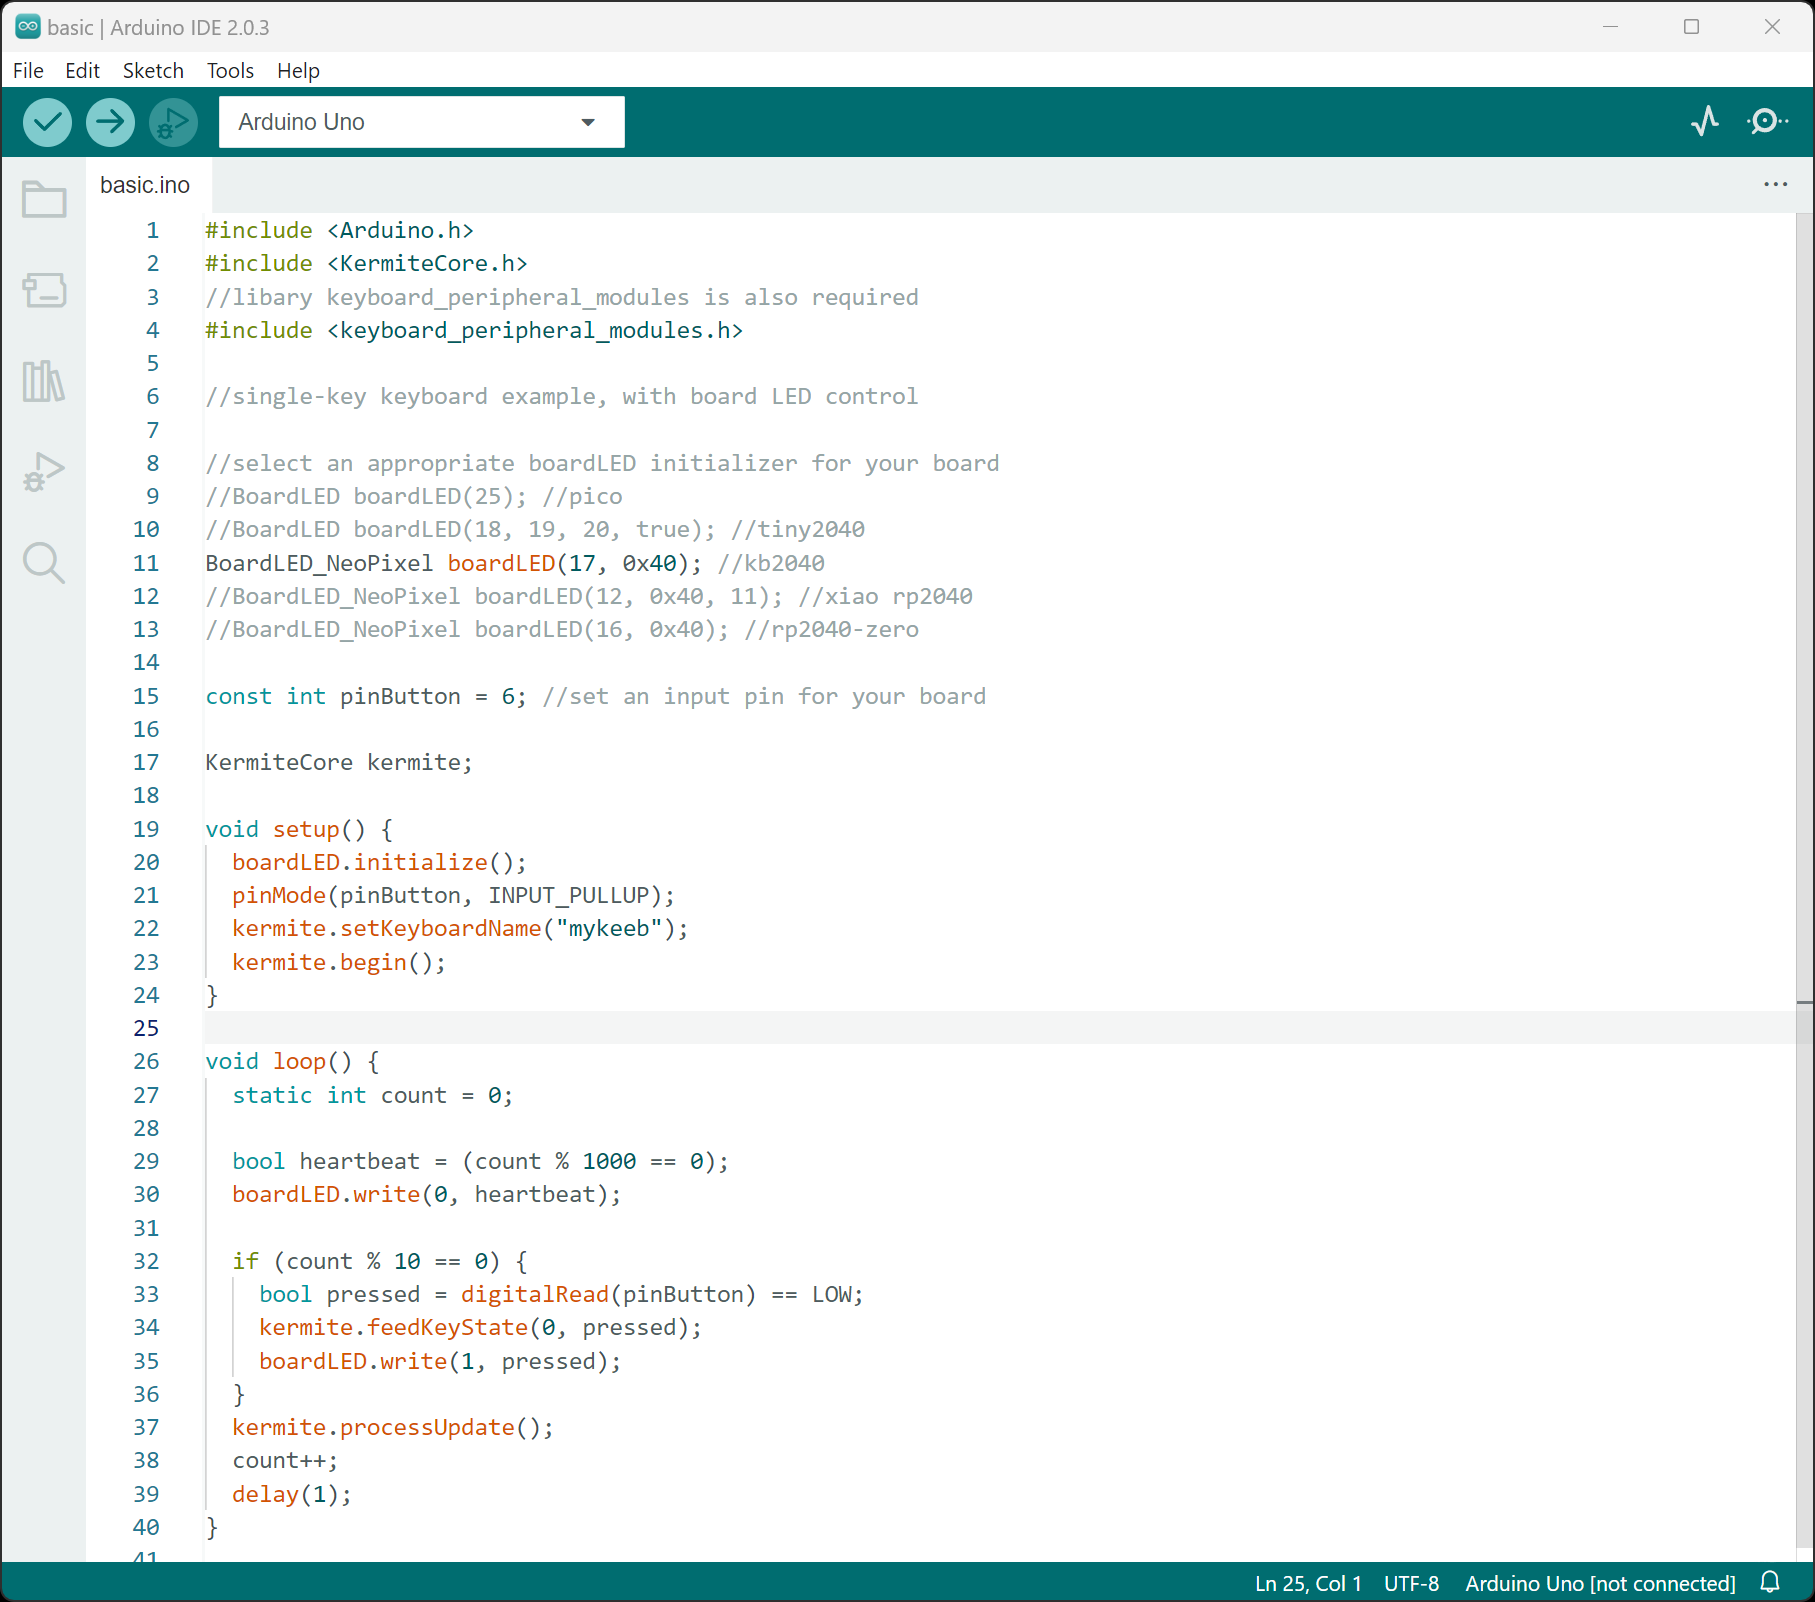Click the UTF-8 encoding status entry
Screen dimensions: 1815x1602
pyautogui.click(x=1411, y=1583)
